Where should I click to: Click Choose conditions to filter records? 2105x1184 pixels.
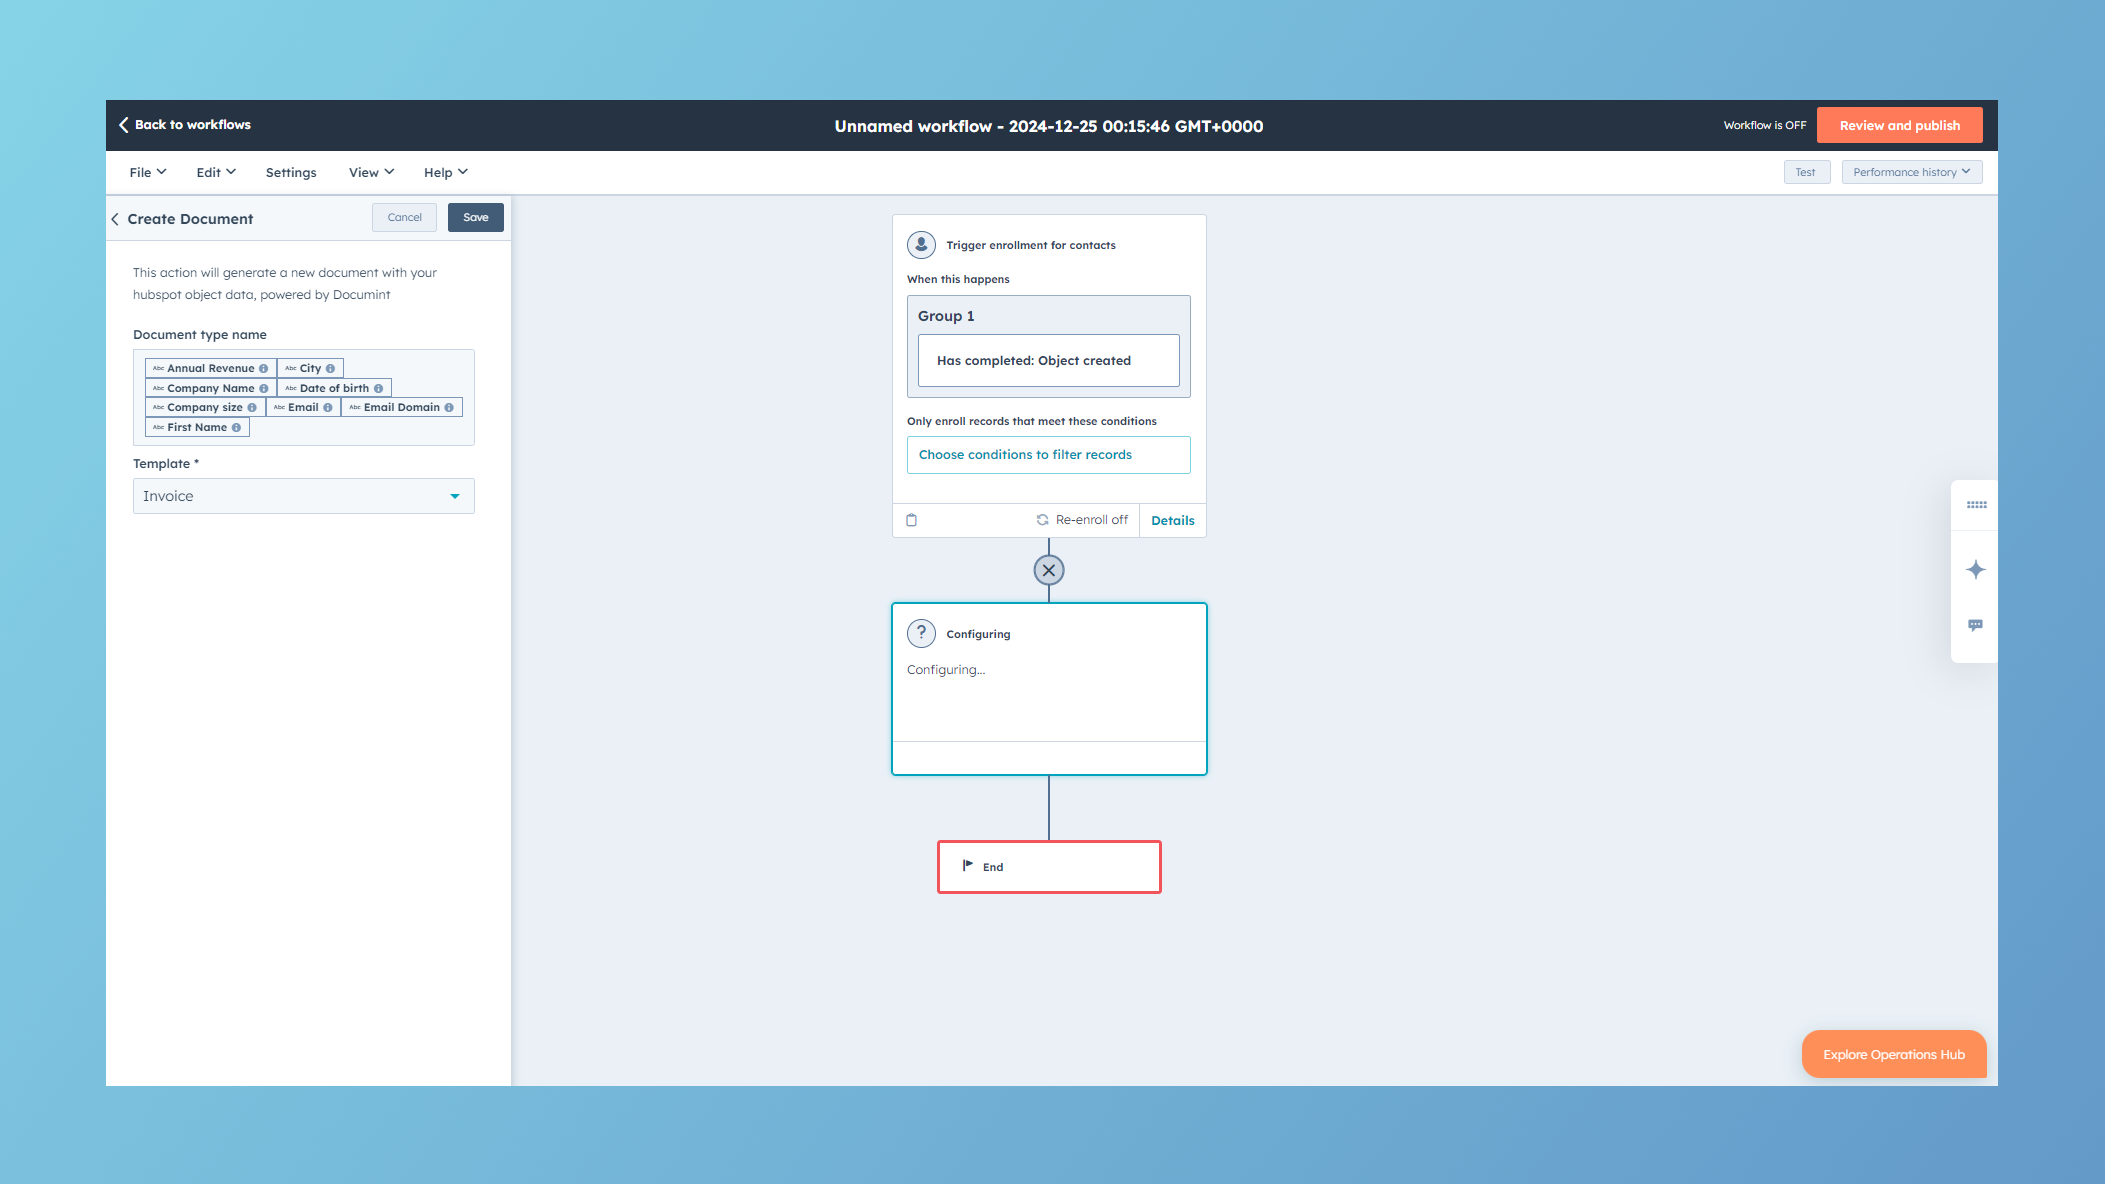click(1048, 455)
